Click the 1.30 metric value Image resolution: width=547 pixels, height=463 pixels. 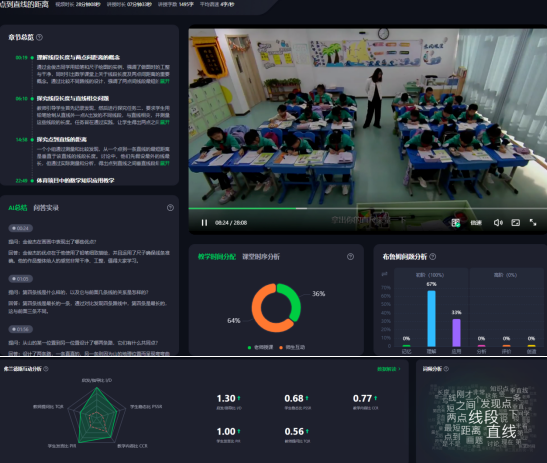(x=226, y=398)
